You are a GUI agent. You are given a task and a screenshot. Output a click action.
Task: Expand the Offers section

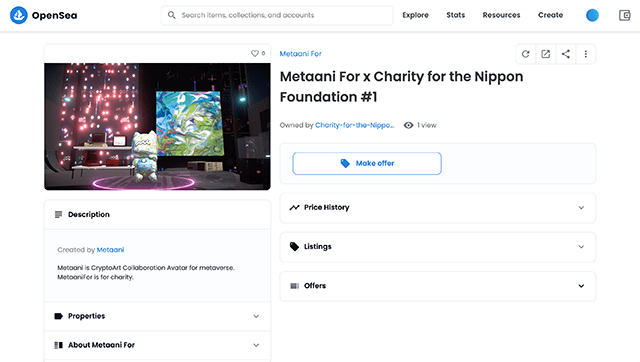(x=438, y=286)
